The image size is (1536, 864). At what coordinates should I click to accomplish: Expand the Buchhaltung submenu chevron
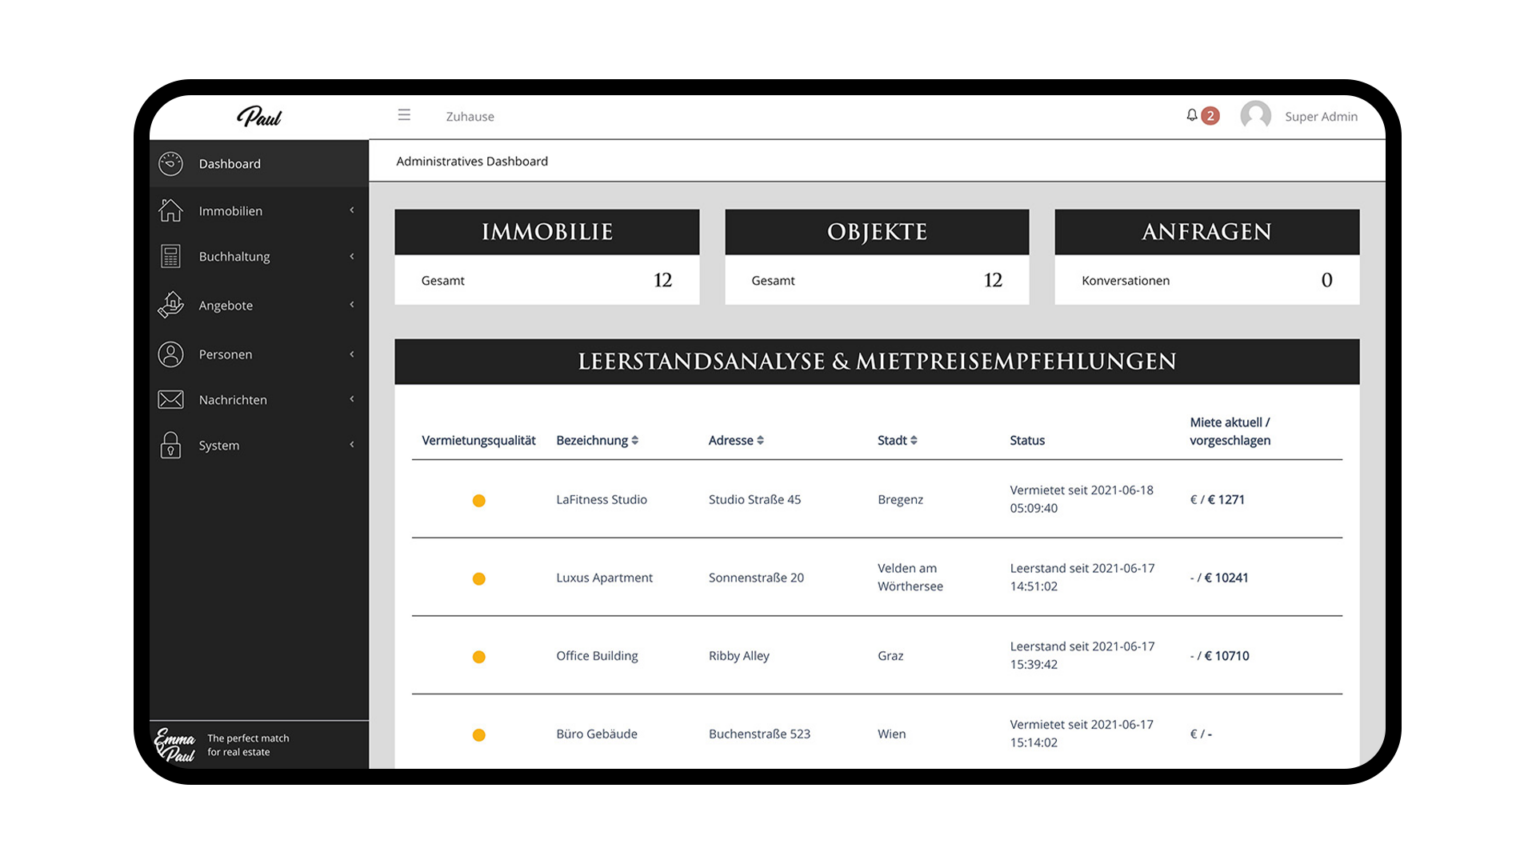pos(352,257)
